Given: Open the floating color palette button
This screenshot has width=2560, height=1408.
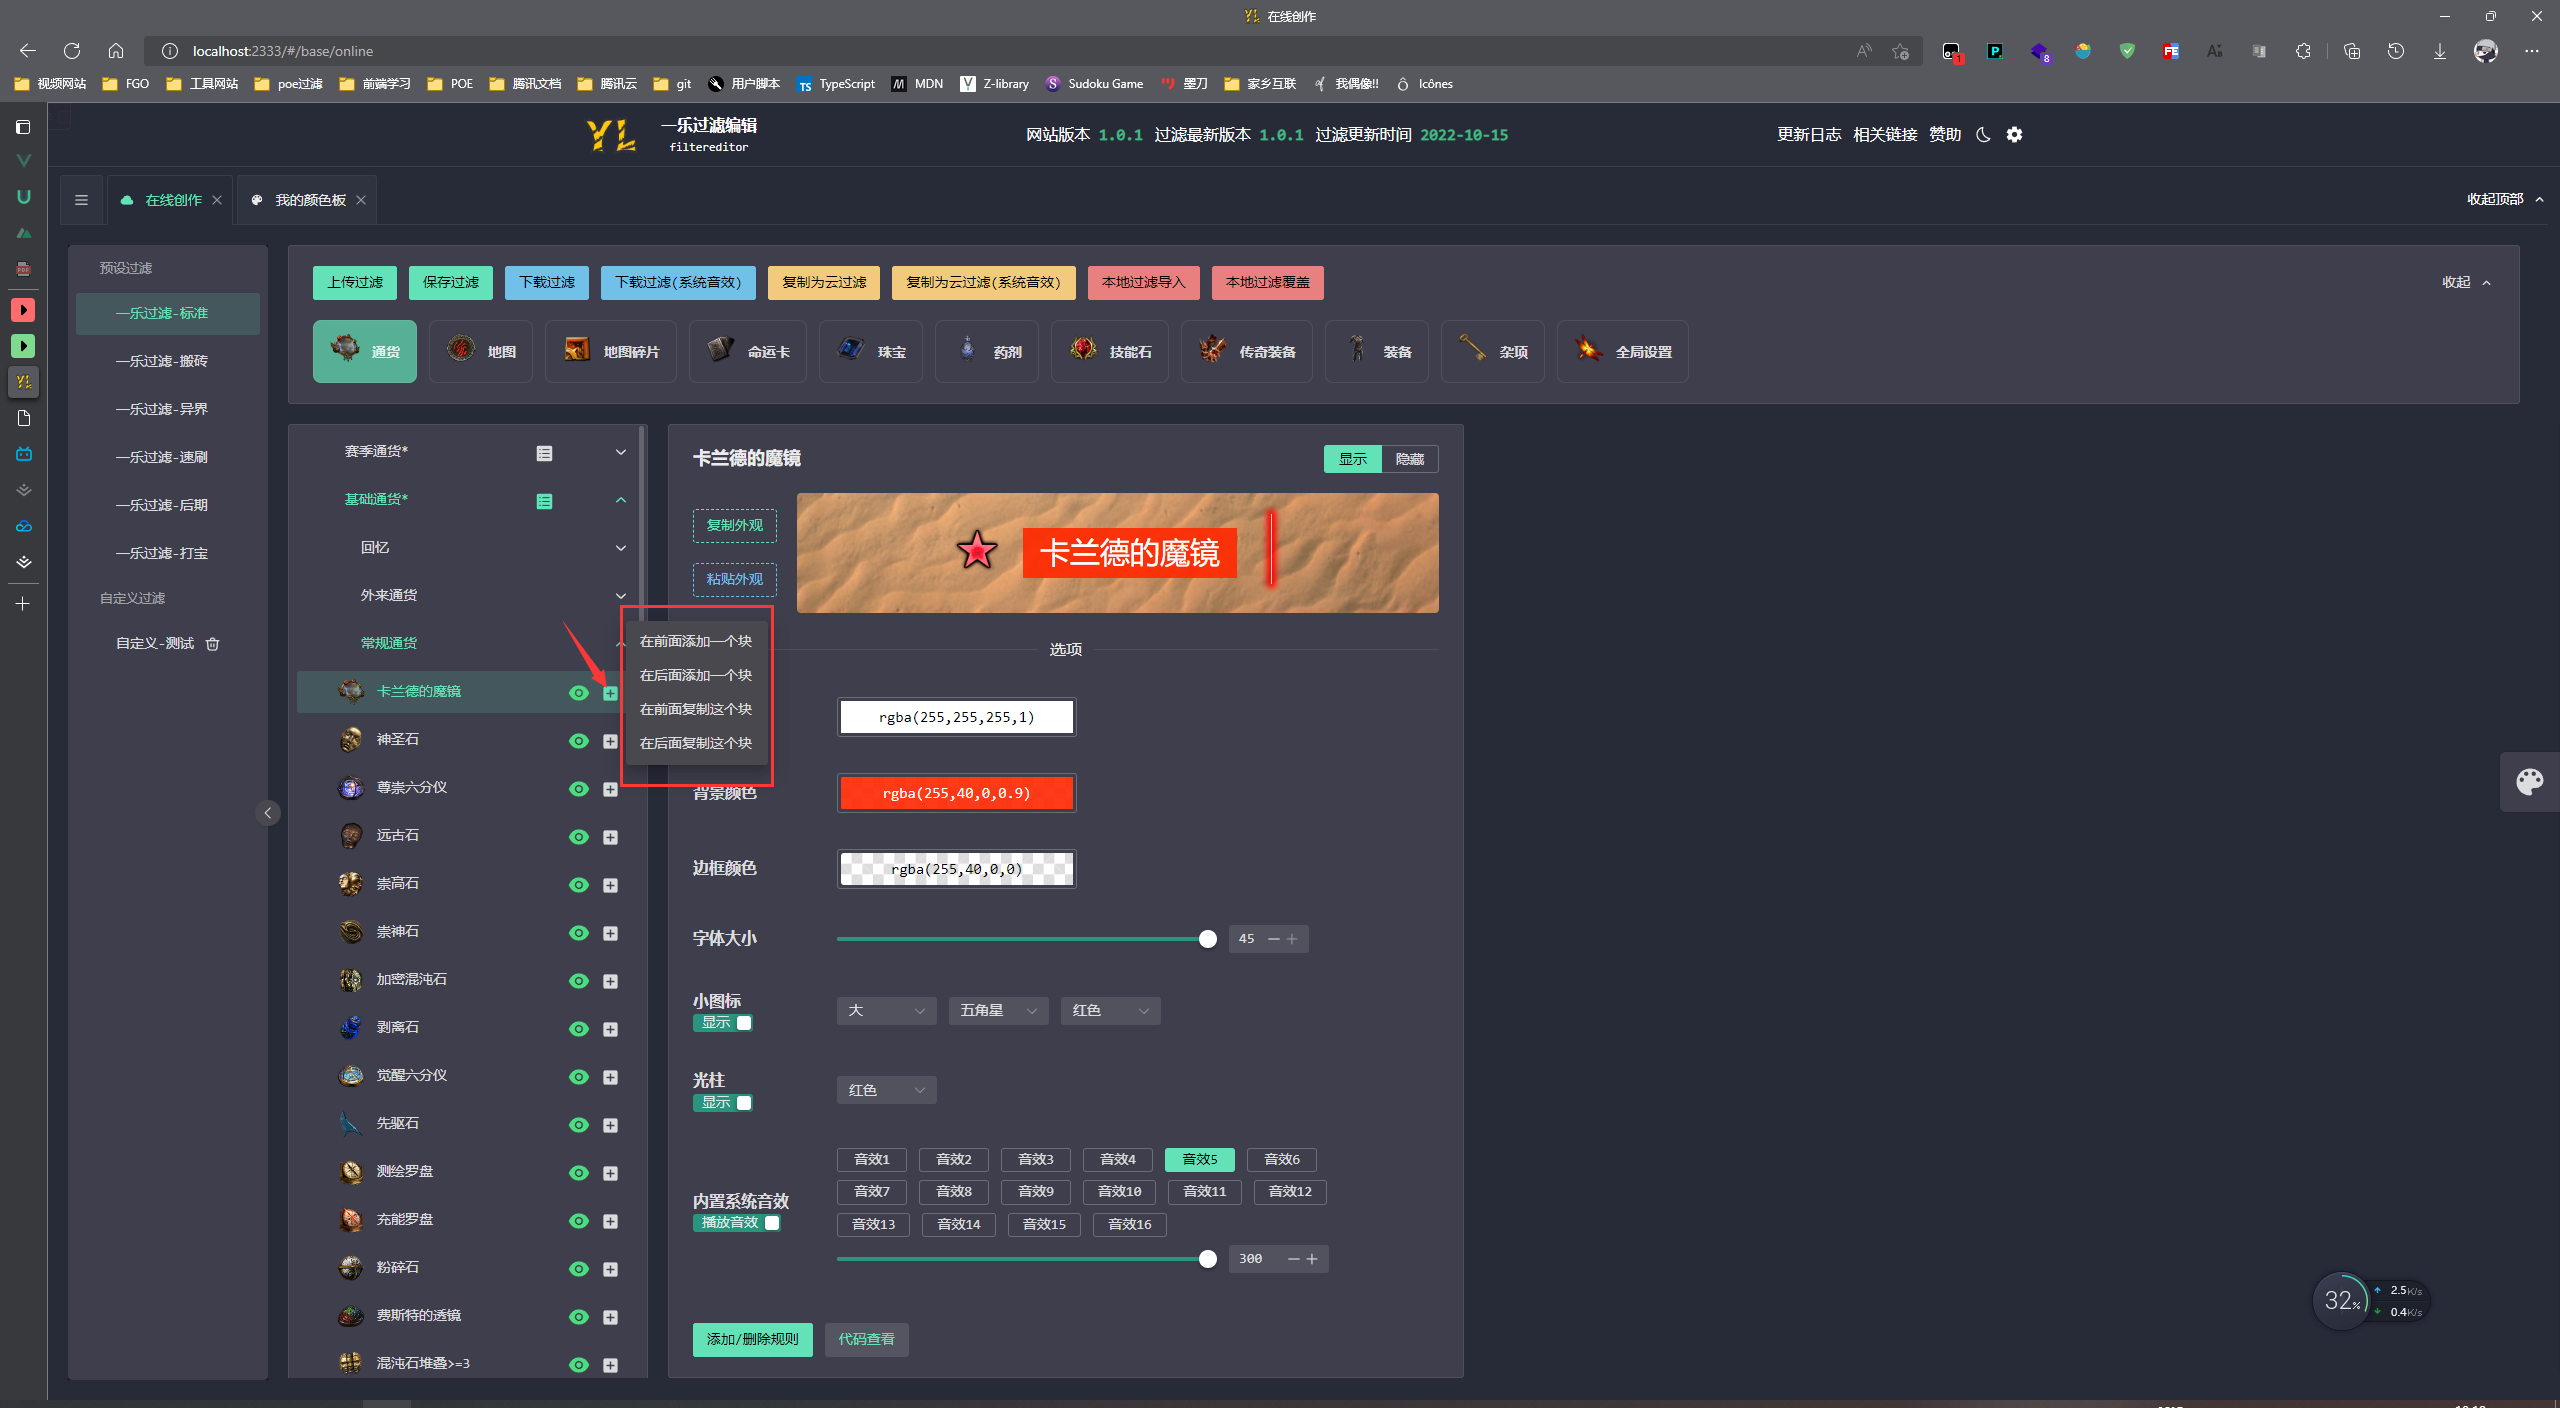Looking at the screenshot, I should coord(2530,782).
